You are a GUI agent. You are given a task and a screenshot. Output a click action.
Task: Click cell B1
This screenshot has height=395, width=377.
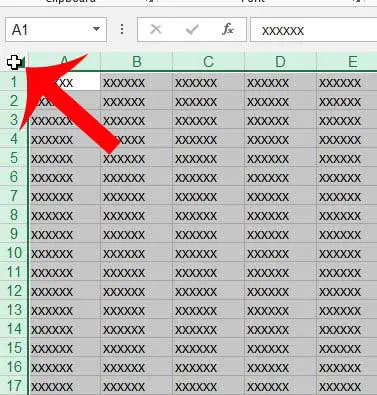(x=136, y=82)
